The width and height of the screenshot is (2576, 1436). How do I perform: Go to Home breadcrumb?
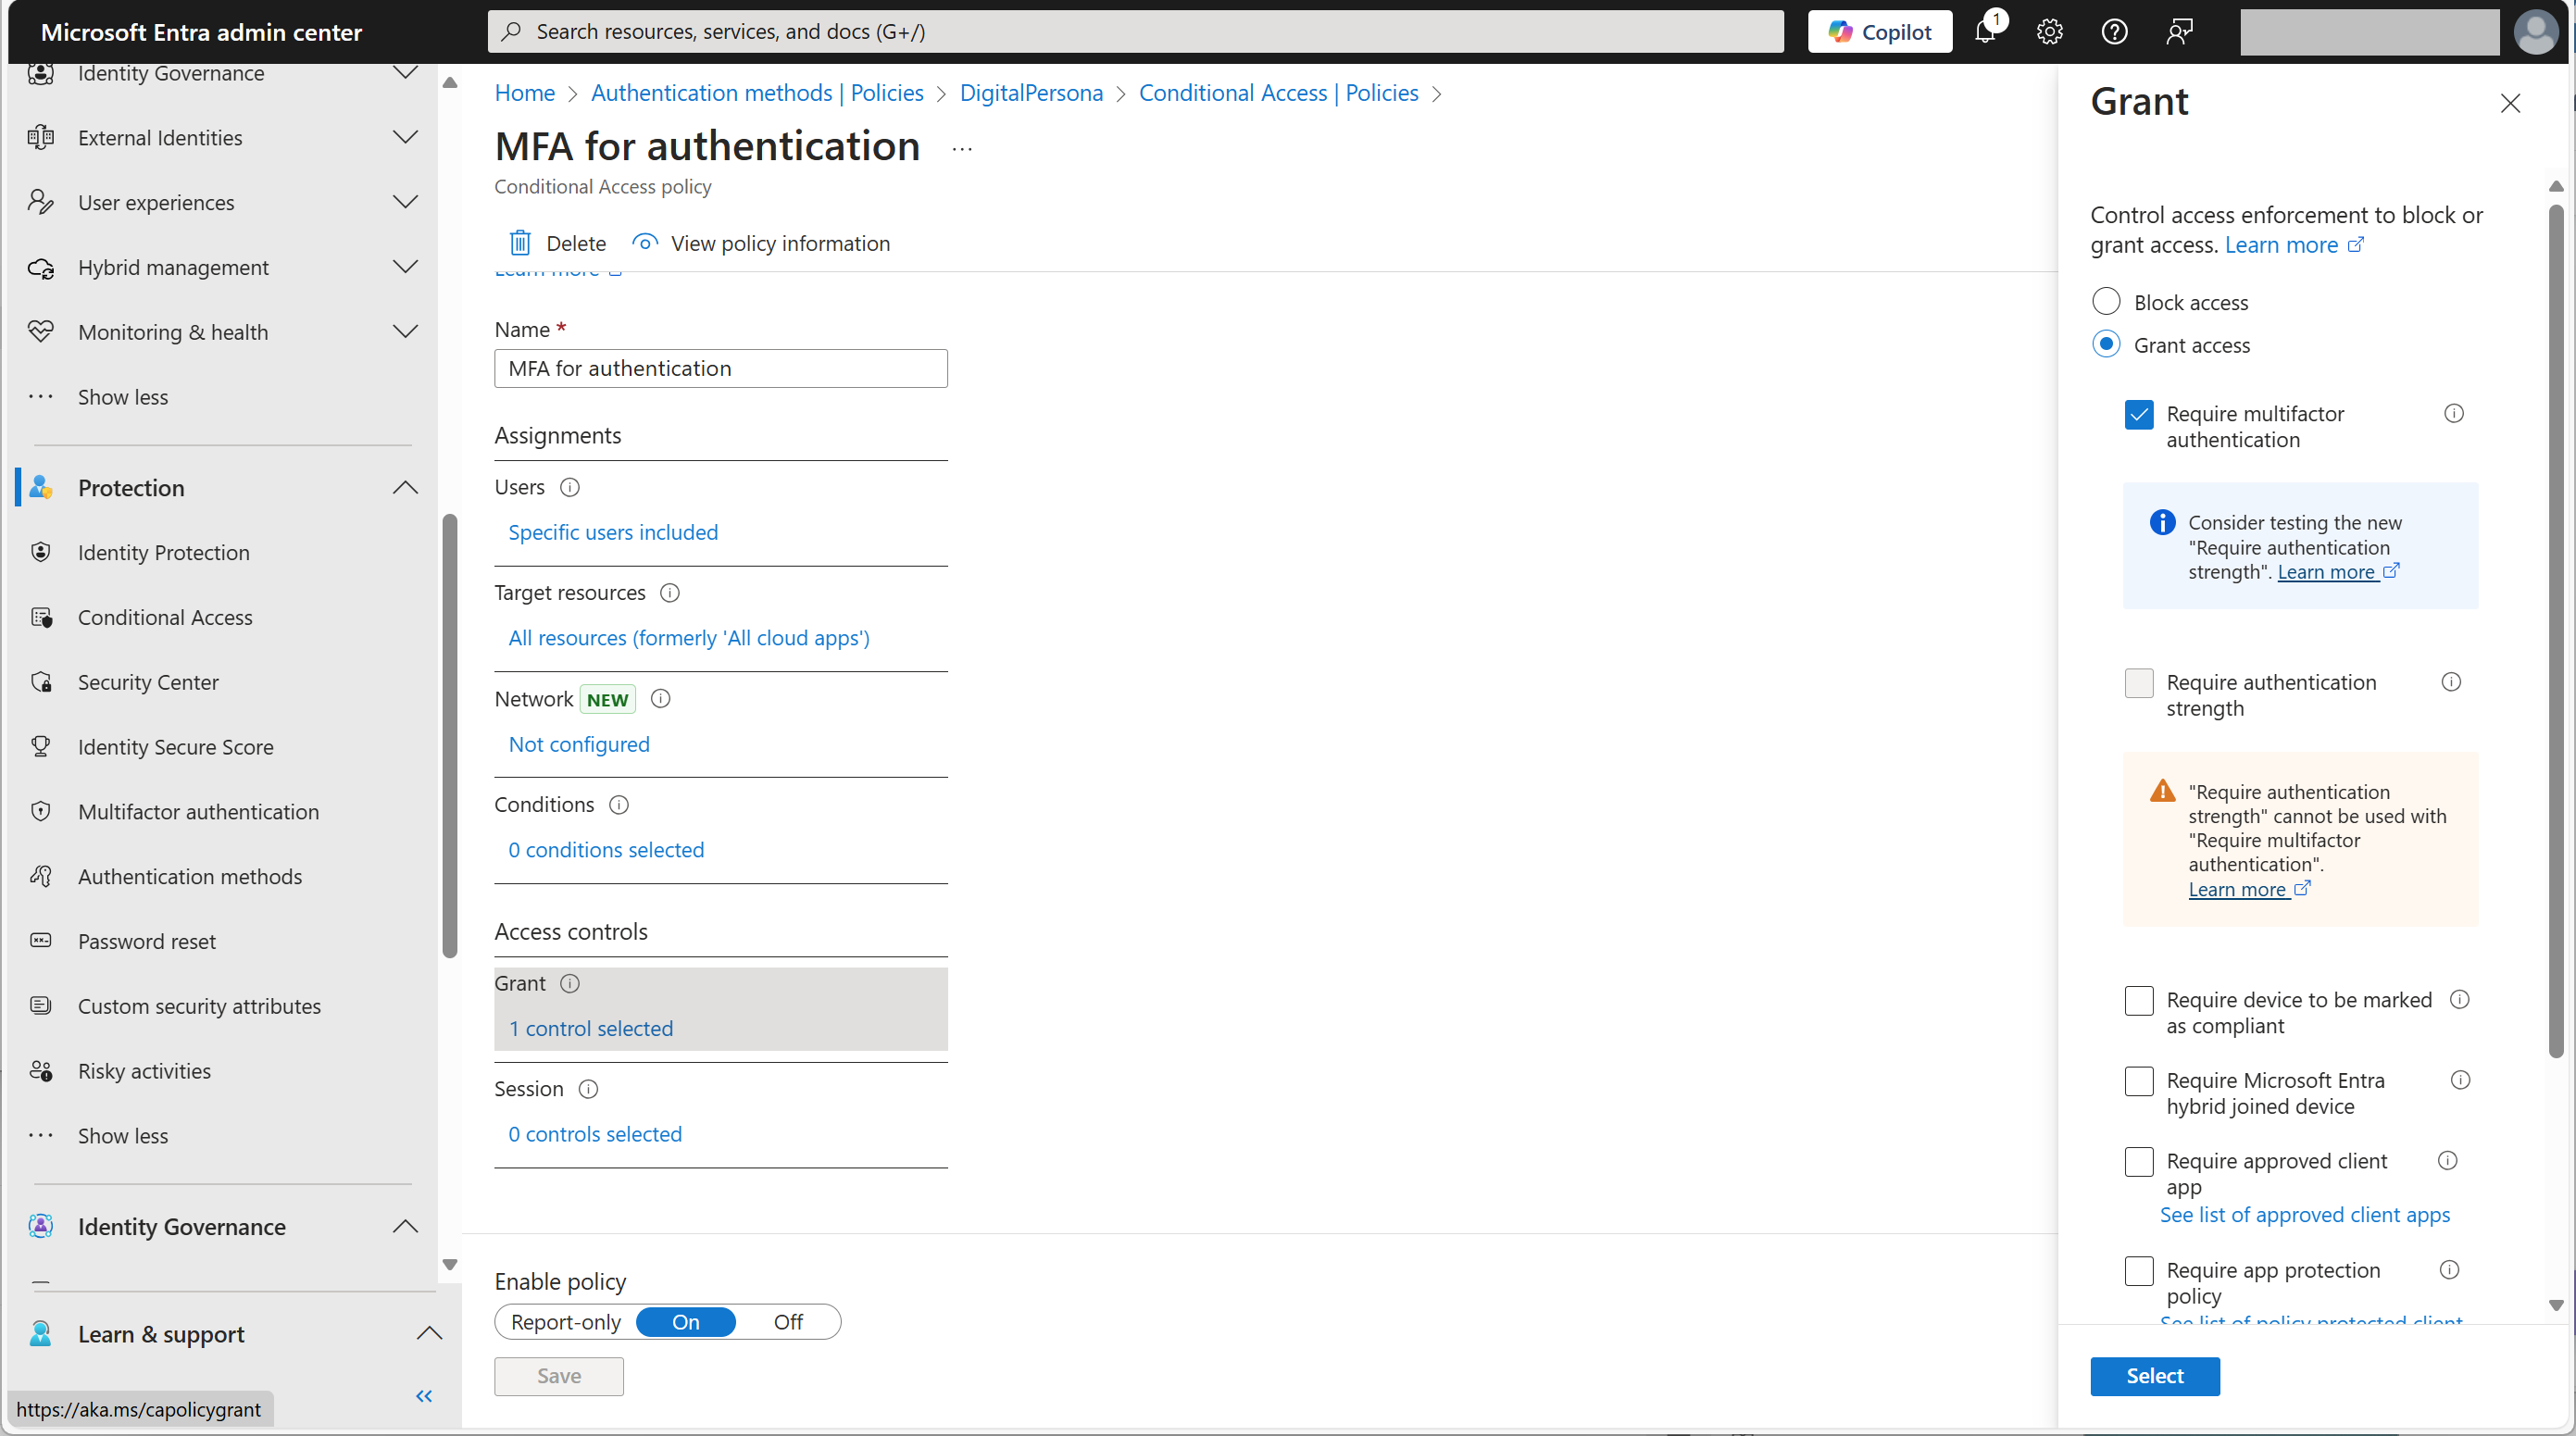(x=525, y=93)
